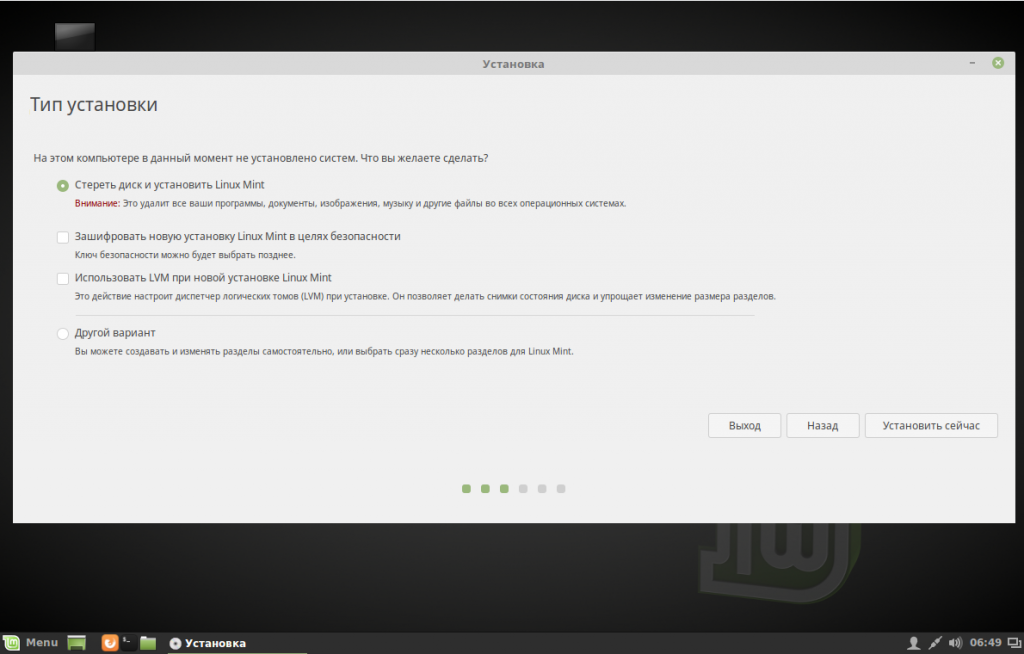
Task: Open the Menu in the taskbar
Action: click(x=42, y=642)
